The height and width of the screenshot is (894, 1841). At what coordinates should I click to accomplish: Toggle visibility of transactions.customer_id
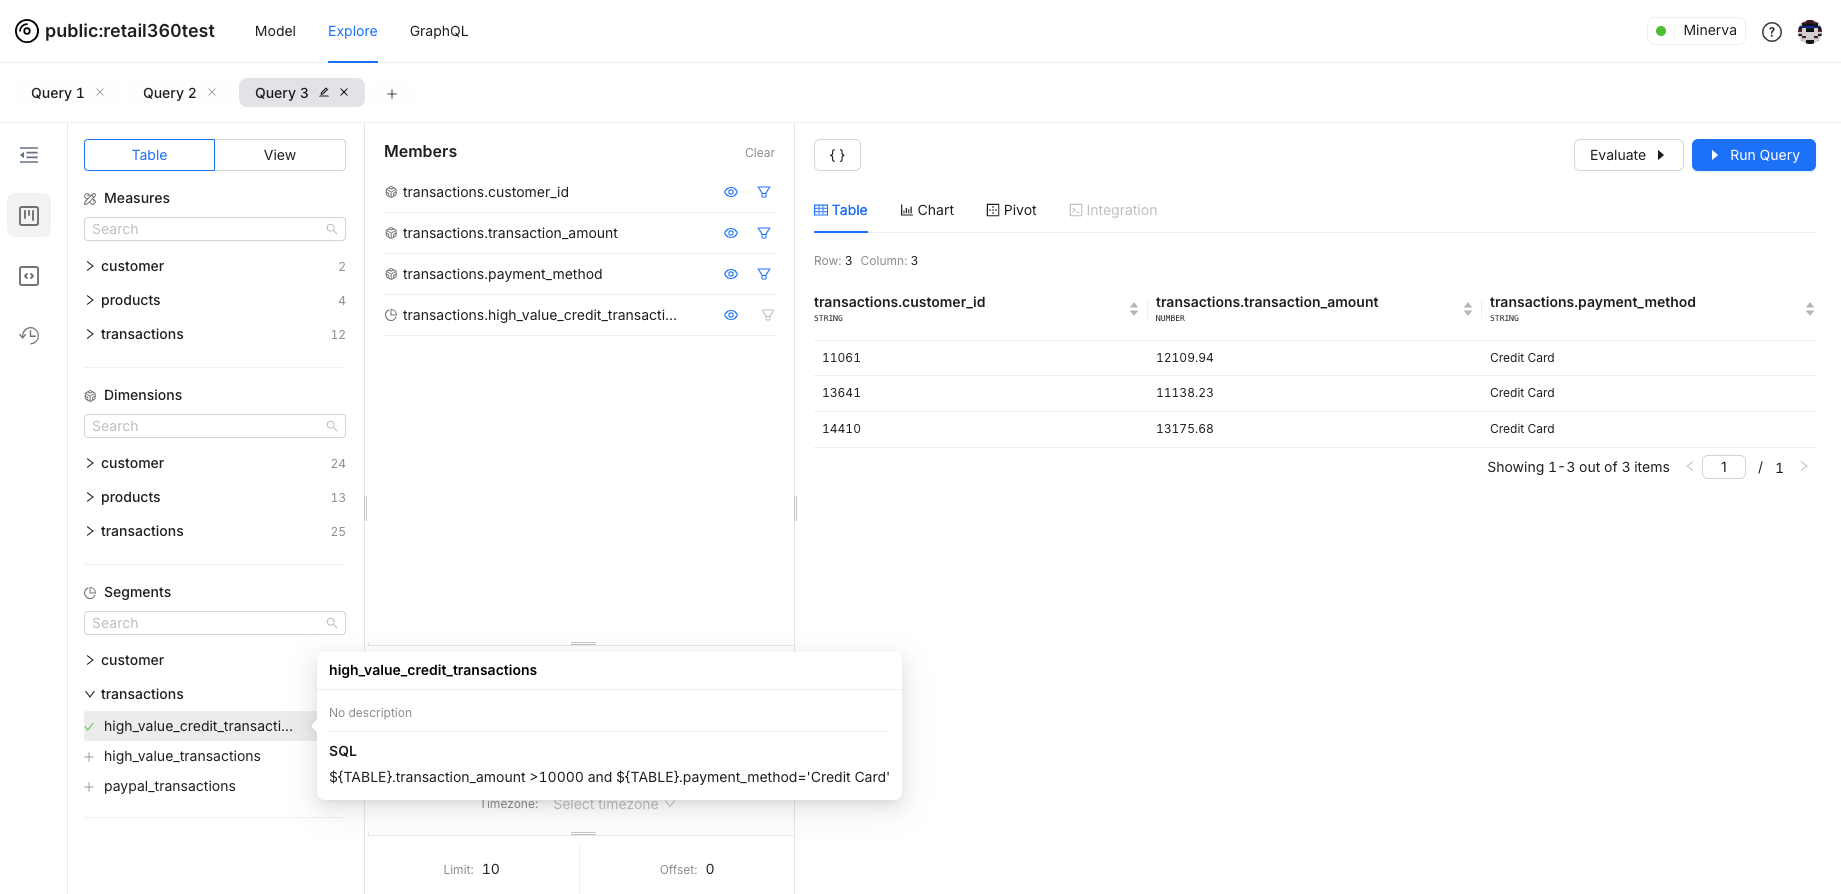click(731, 192)
